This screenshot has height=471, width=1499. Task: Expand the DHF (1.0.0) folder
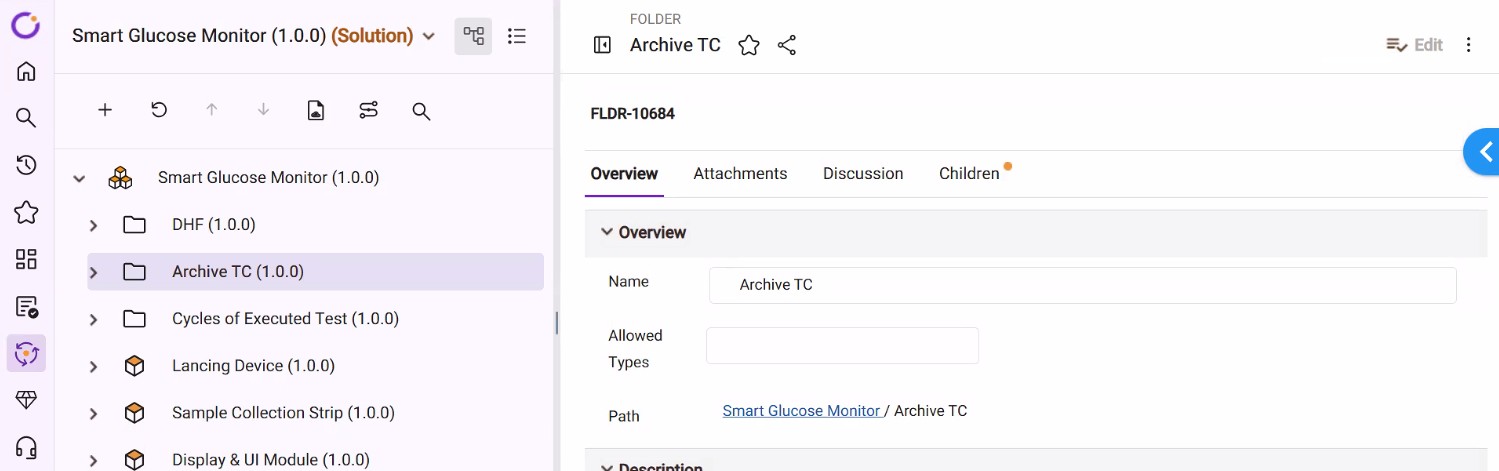click(94, 225)
